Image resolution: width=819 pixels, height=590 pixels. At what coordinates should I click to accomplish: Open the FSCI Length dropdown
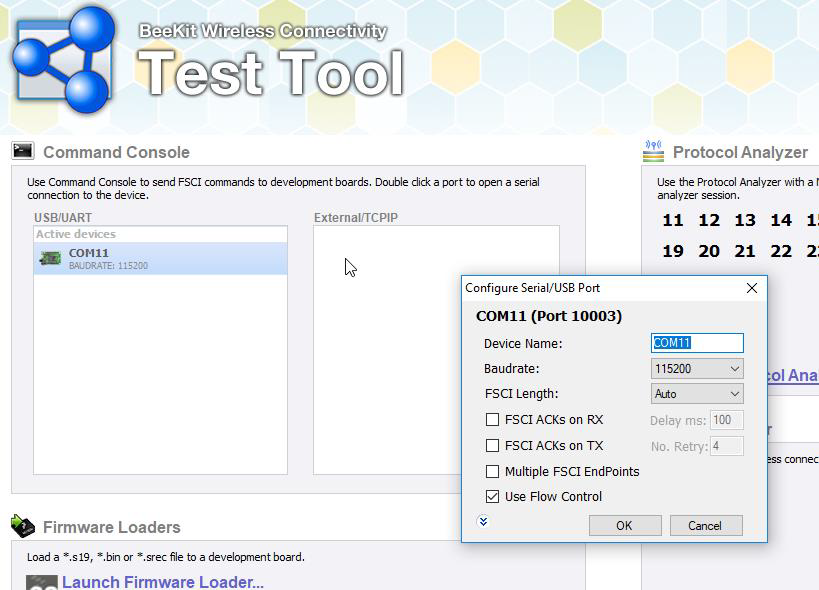pos(697,394)
